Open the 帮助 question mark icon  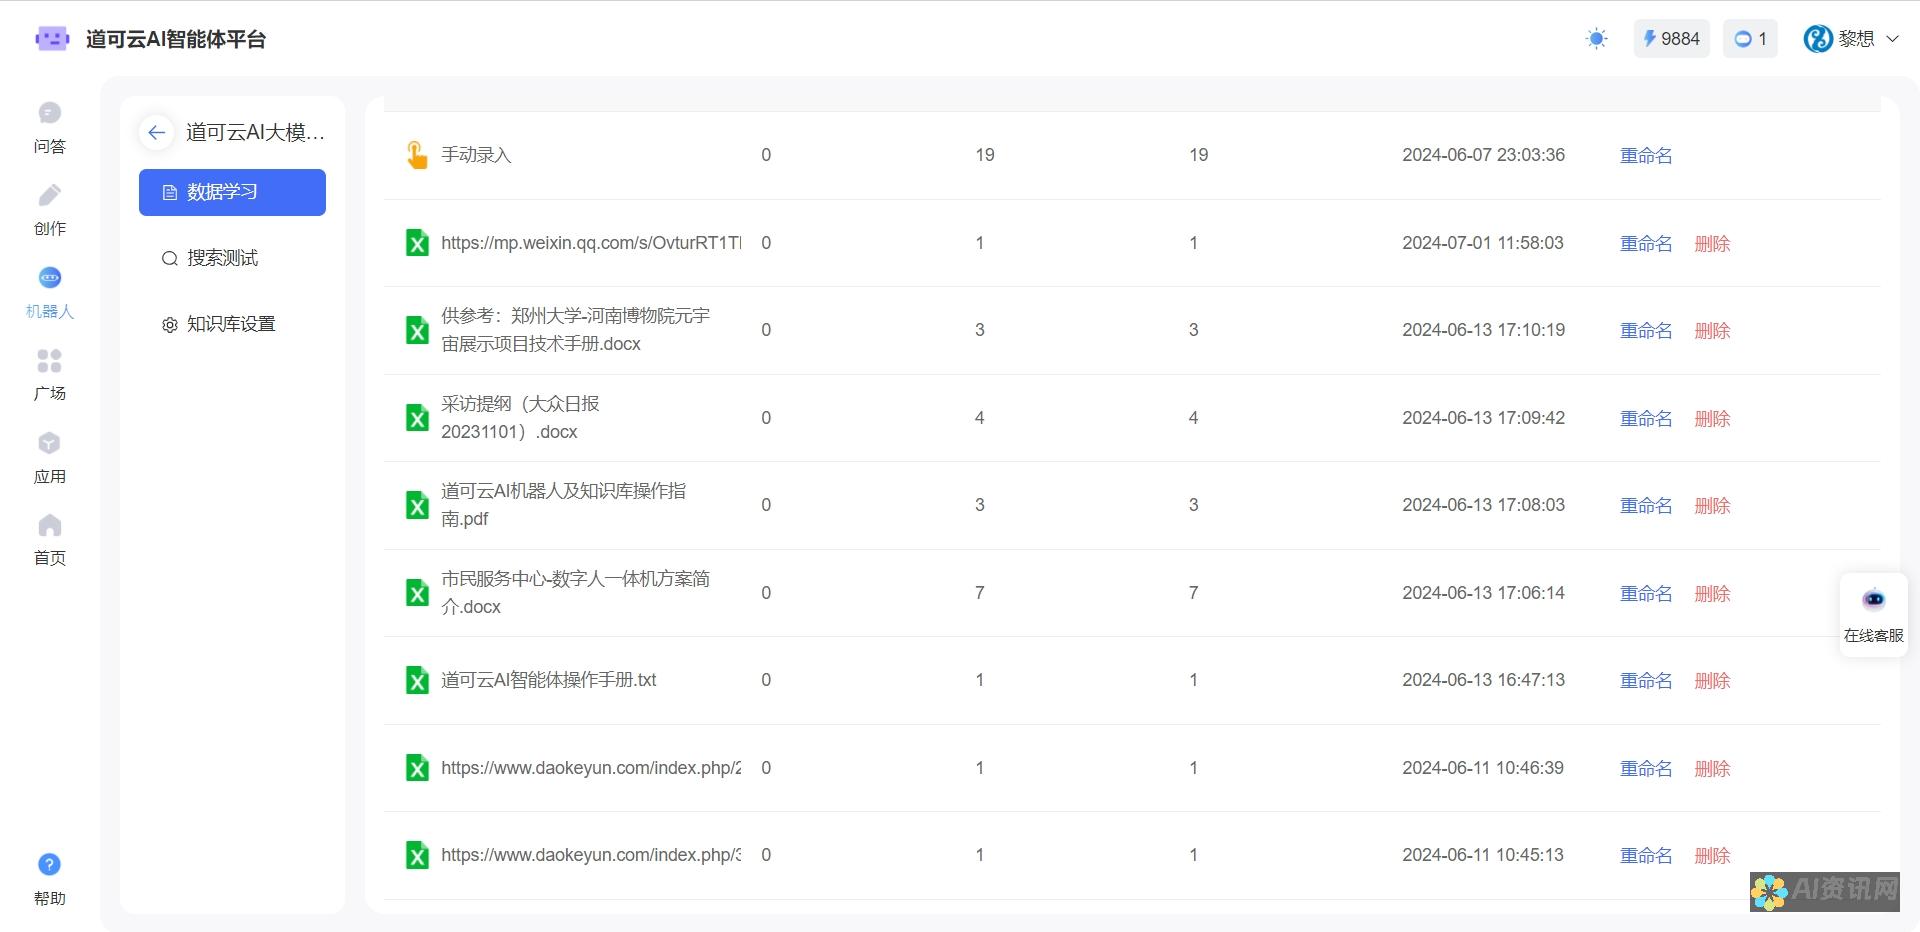pos(49,864)
